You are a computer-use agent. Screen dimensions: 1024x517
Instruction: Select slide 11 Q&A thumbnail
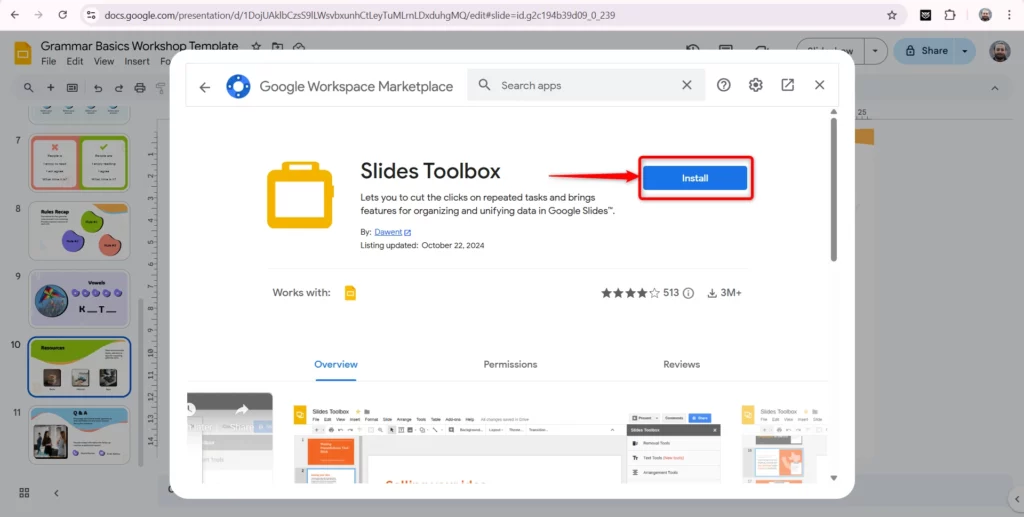(79, 435)
